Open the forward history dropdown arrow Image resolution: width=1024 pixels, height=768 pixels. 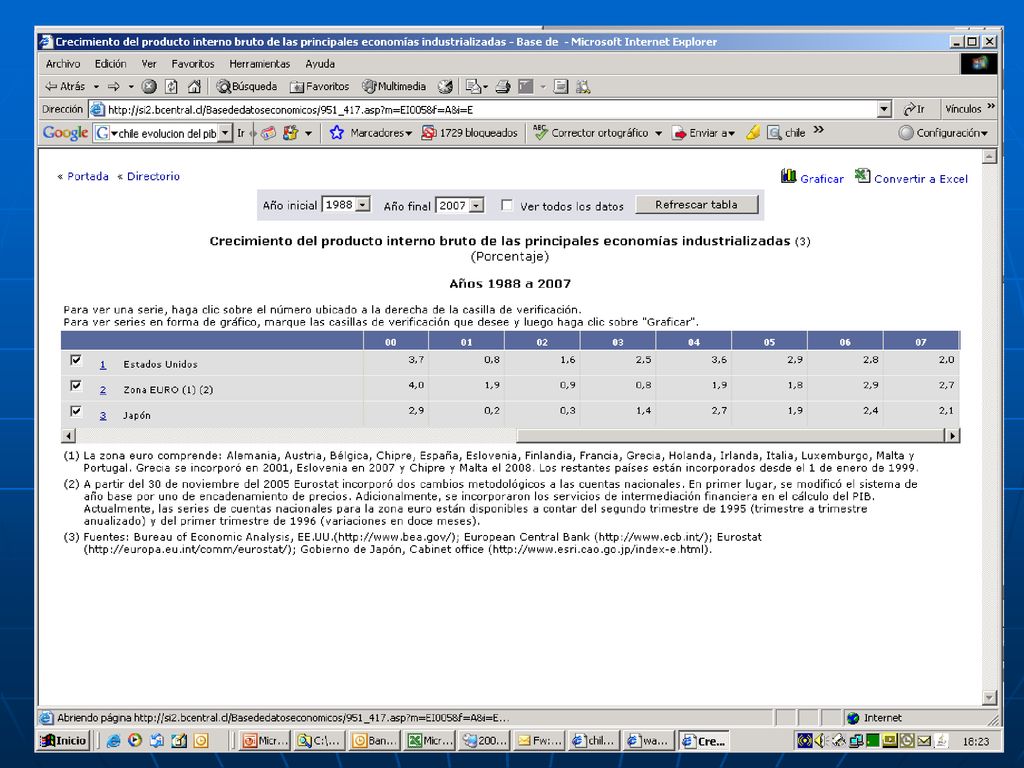click(131, 86)
